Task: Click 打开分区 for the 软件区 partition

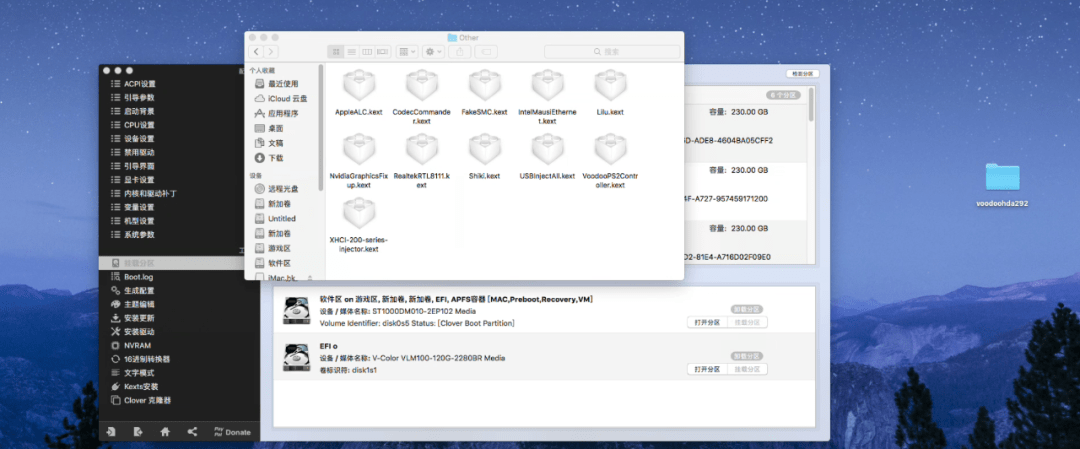Action: tap(707, 322)
